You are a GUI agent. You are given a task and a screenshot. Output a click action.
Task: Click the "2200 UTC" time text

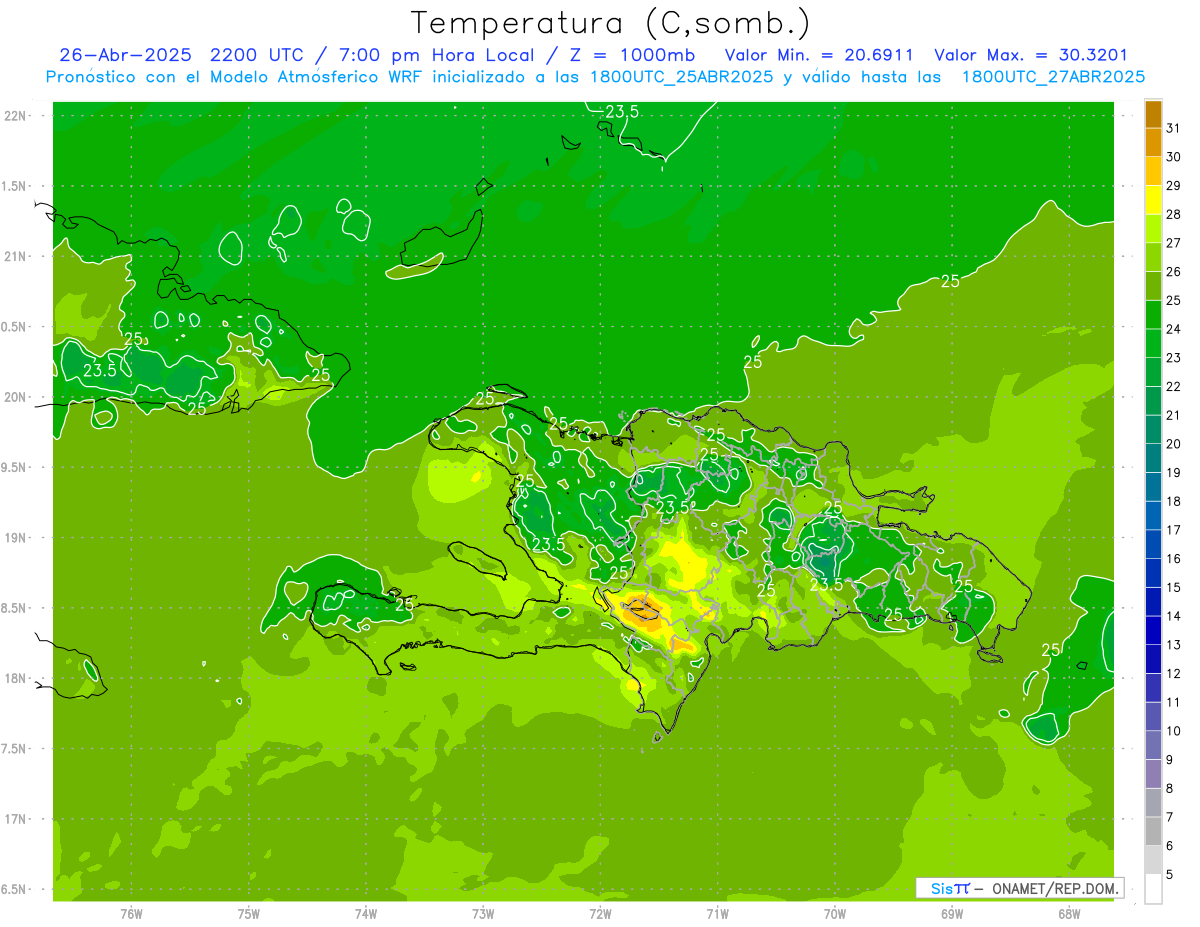tap(256, 55)
